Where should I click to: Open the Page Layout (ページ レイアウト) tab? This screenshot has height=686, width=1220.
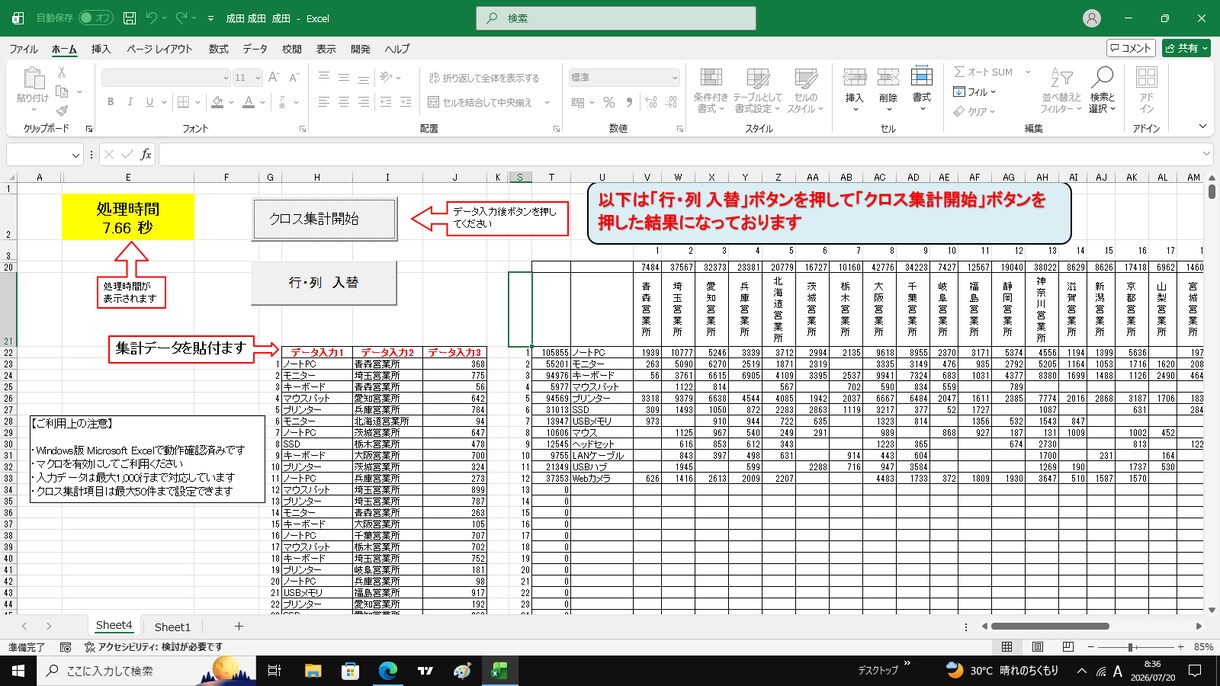(x=159, y=49)
